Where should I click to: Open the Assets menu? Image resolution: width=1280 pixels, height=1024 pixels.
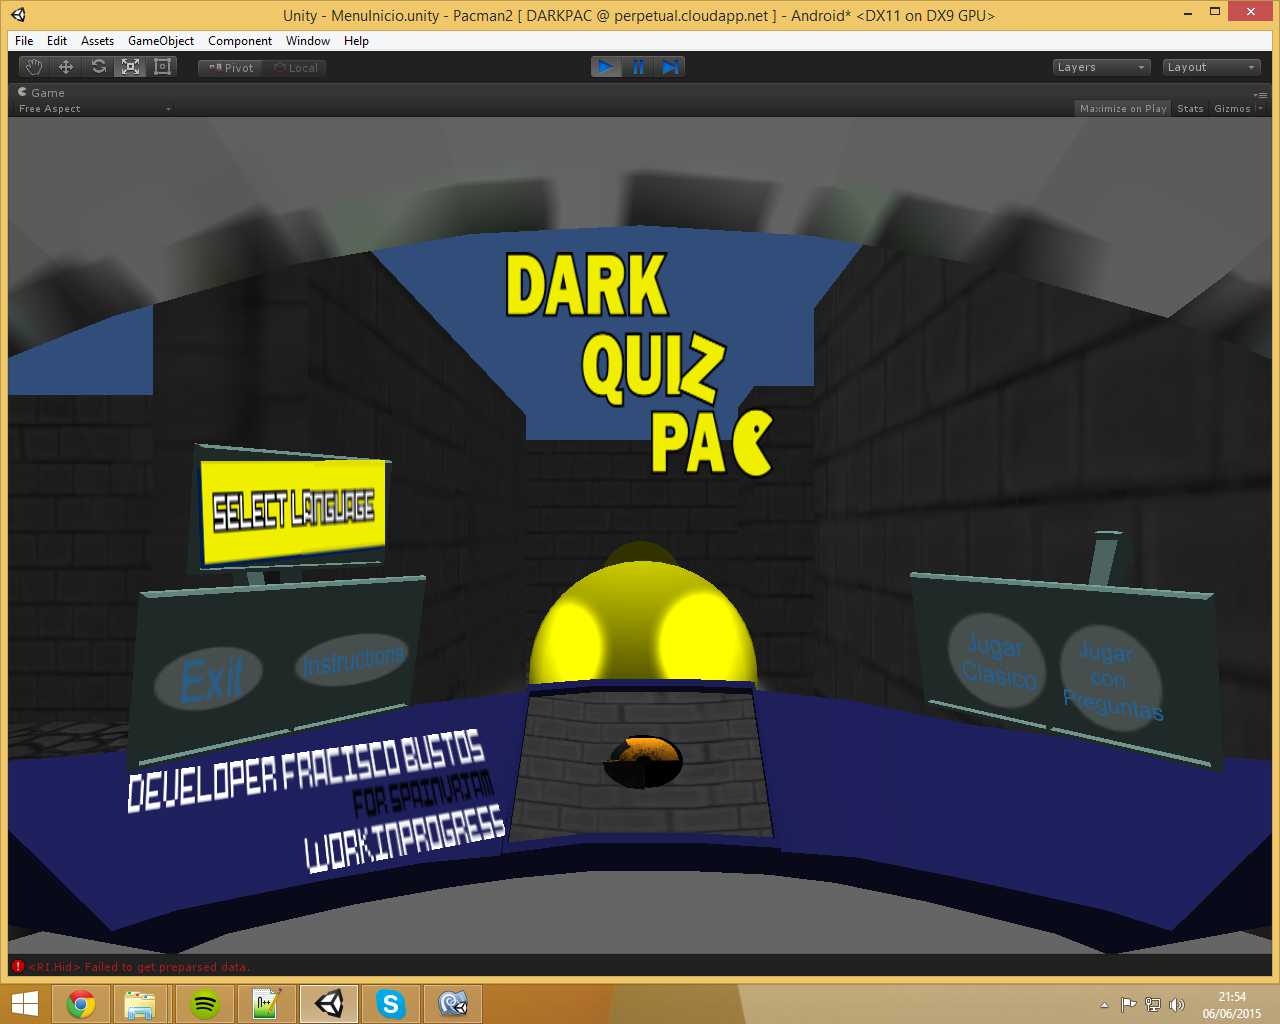97,41
